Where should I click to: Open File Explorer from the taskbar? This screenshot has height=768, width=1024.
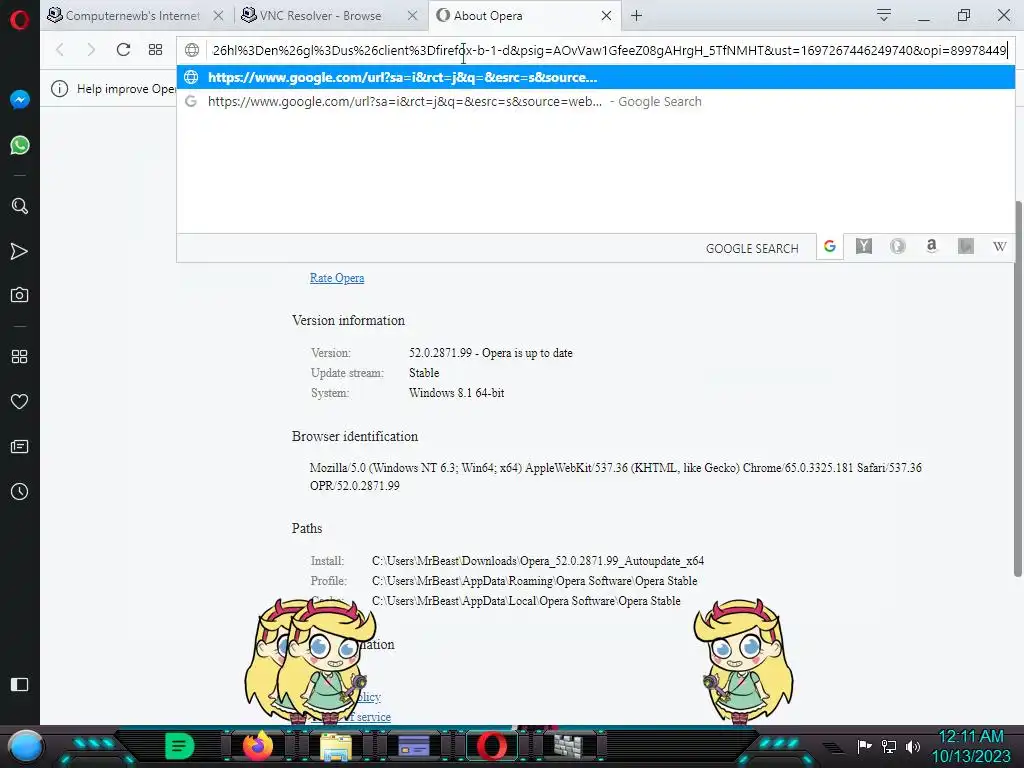click(336, 746)
